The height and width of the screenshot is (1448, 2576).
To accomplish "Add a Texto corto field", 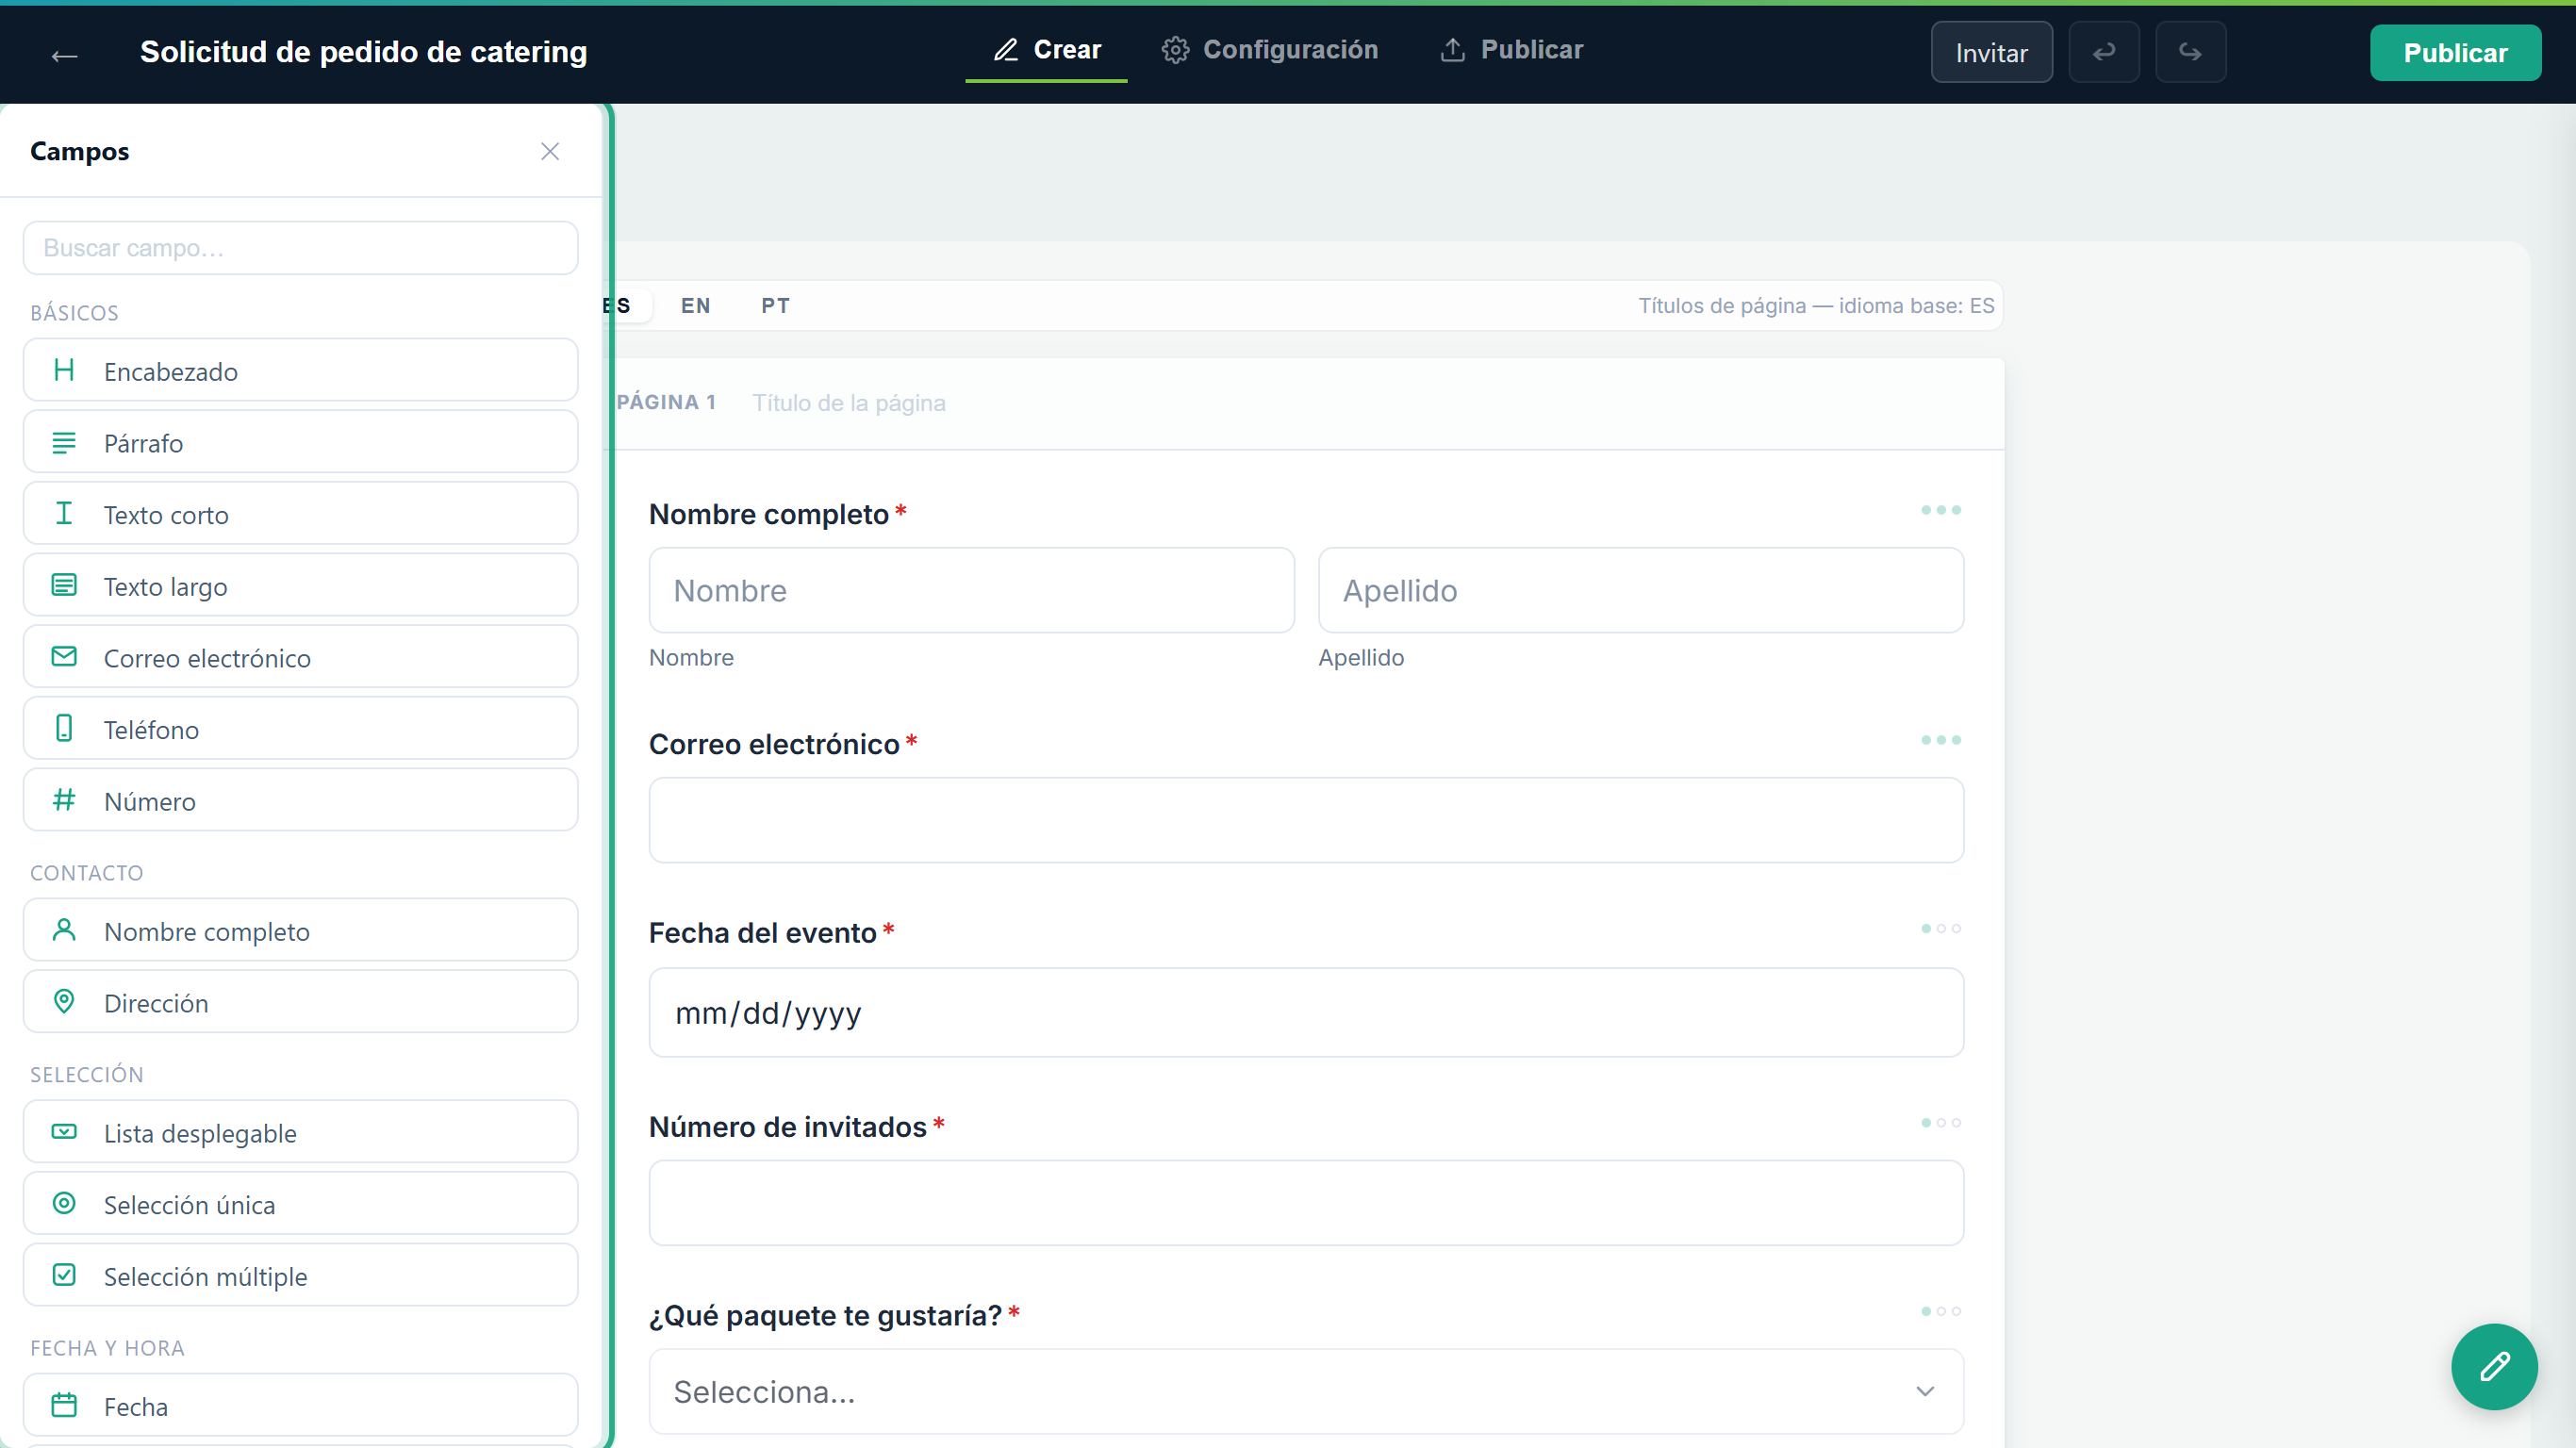I will [x=300, y=514].
